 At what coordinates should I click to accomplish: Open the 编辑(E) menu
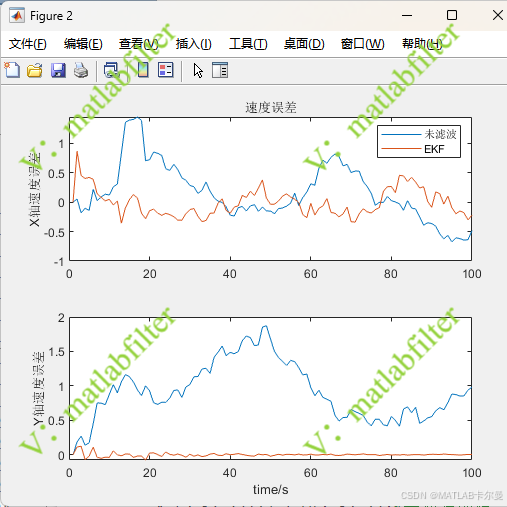click(x=83, y=44)
